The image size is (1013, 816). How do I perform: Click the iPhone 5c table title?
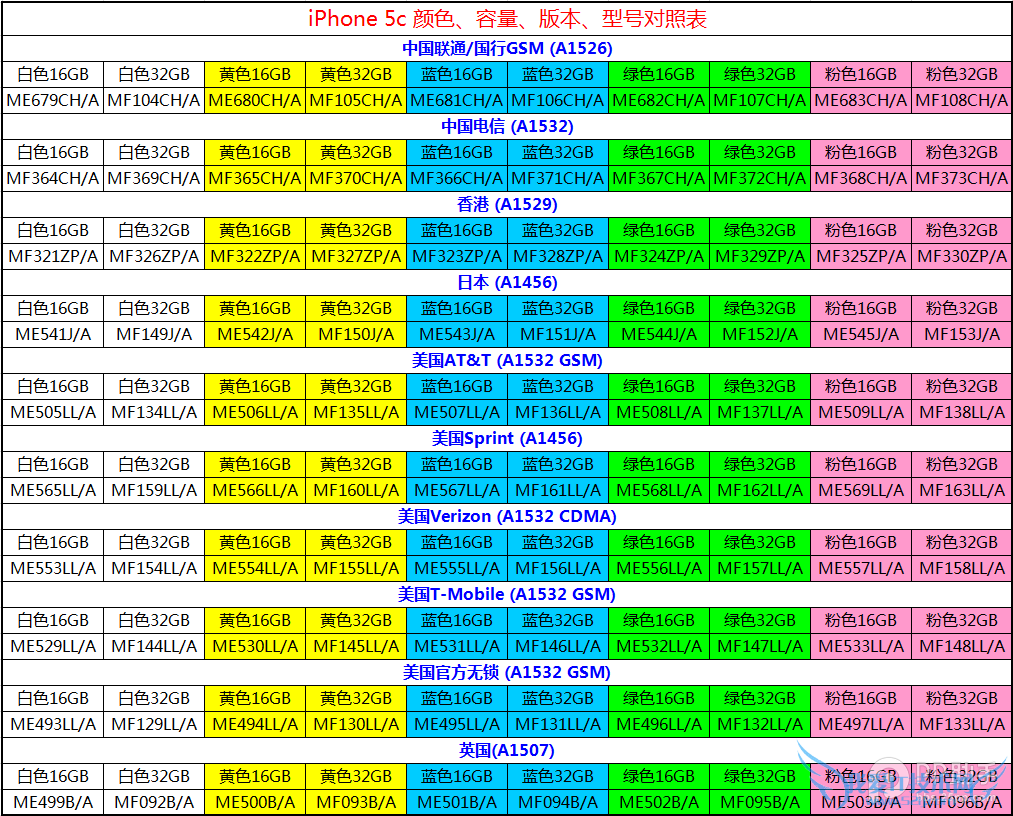coord(507,19)
